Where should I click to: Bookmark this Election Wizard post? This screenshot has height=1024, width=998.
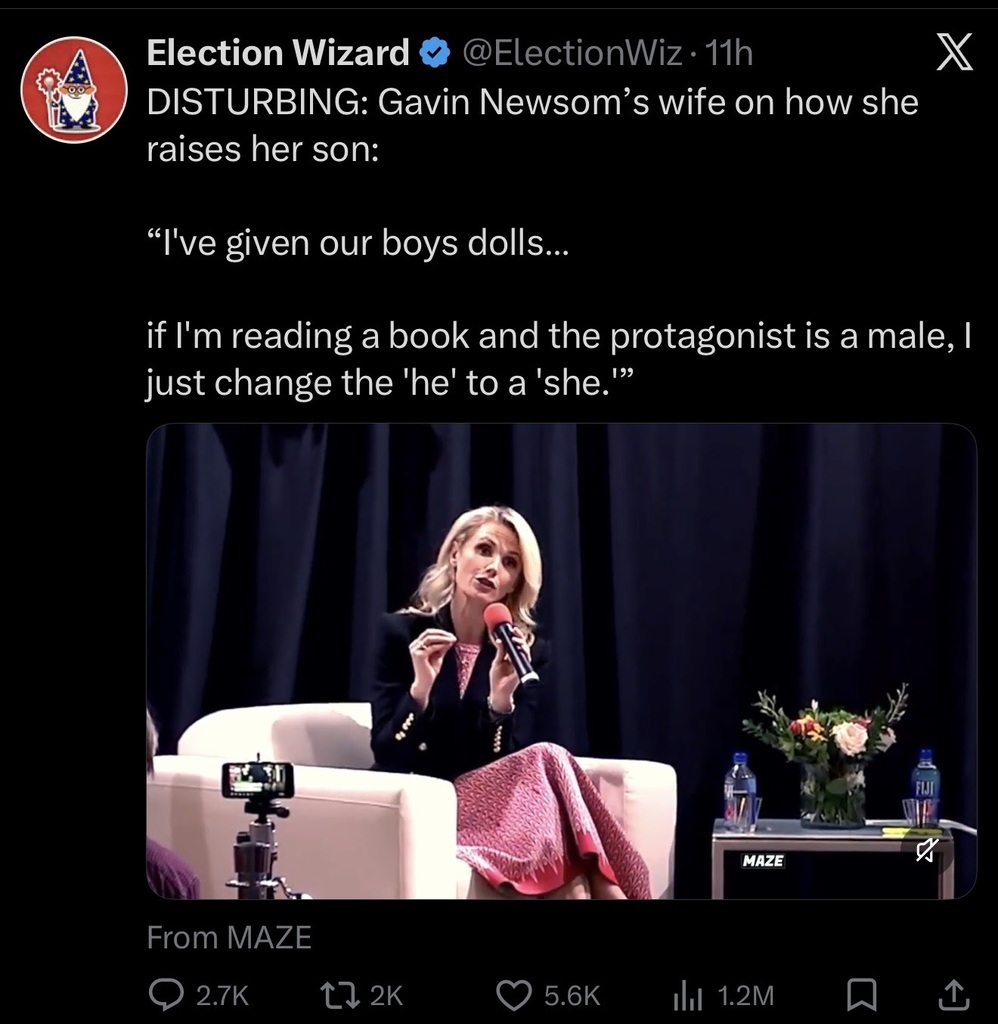coord(860,993)
